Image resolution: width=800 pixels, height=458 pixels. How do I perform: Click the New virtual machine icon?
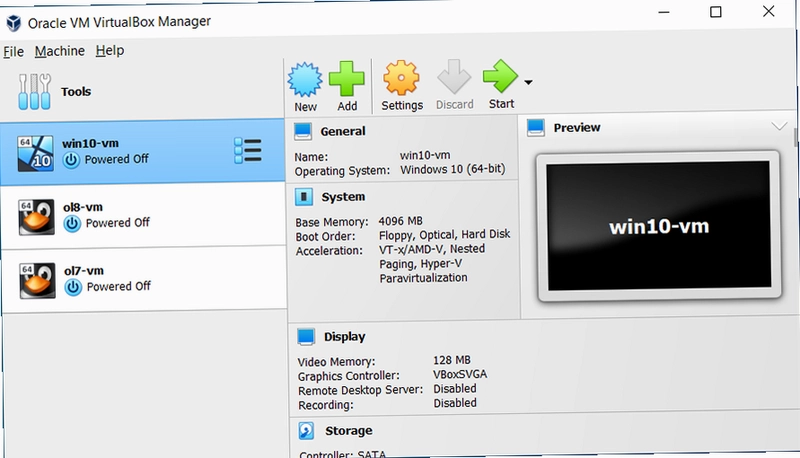305,80
